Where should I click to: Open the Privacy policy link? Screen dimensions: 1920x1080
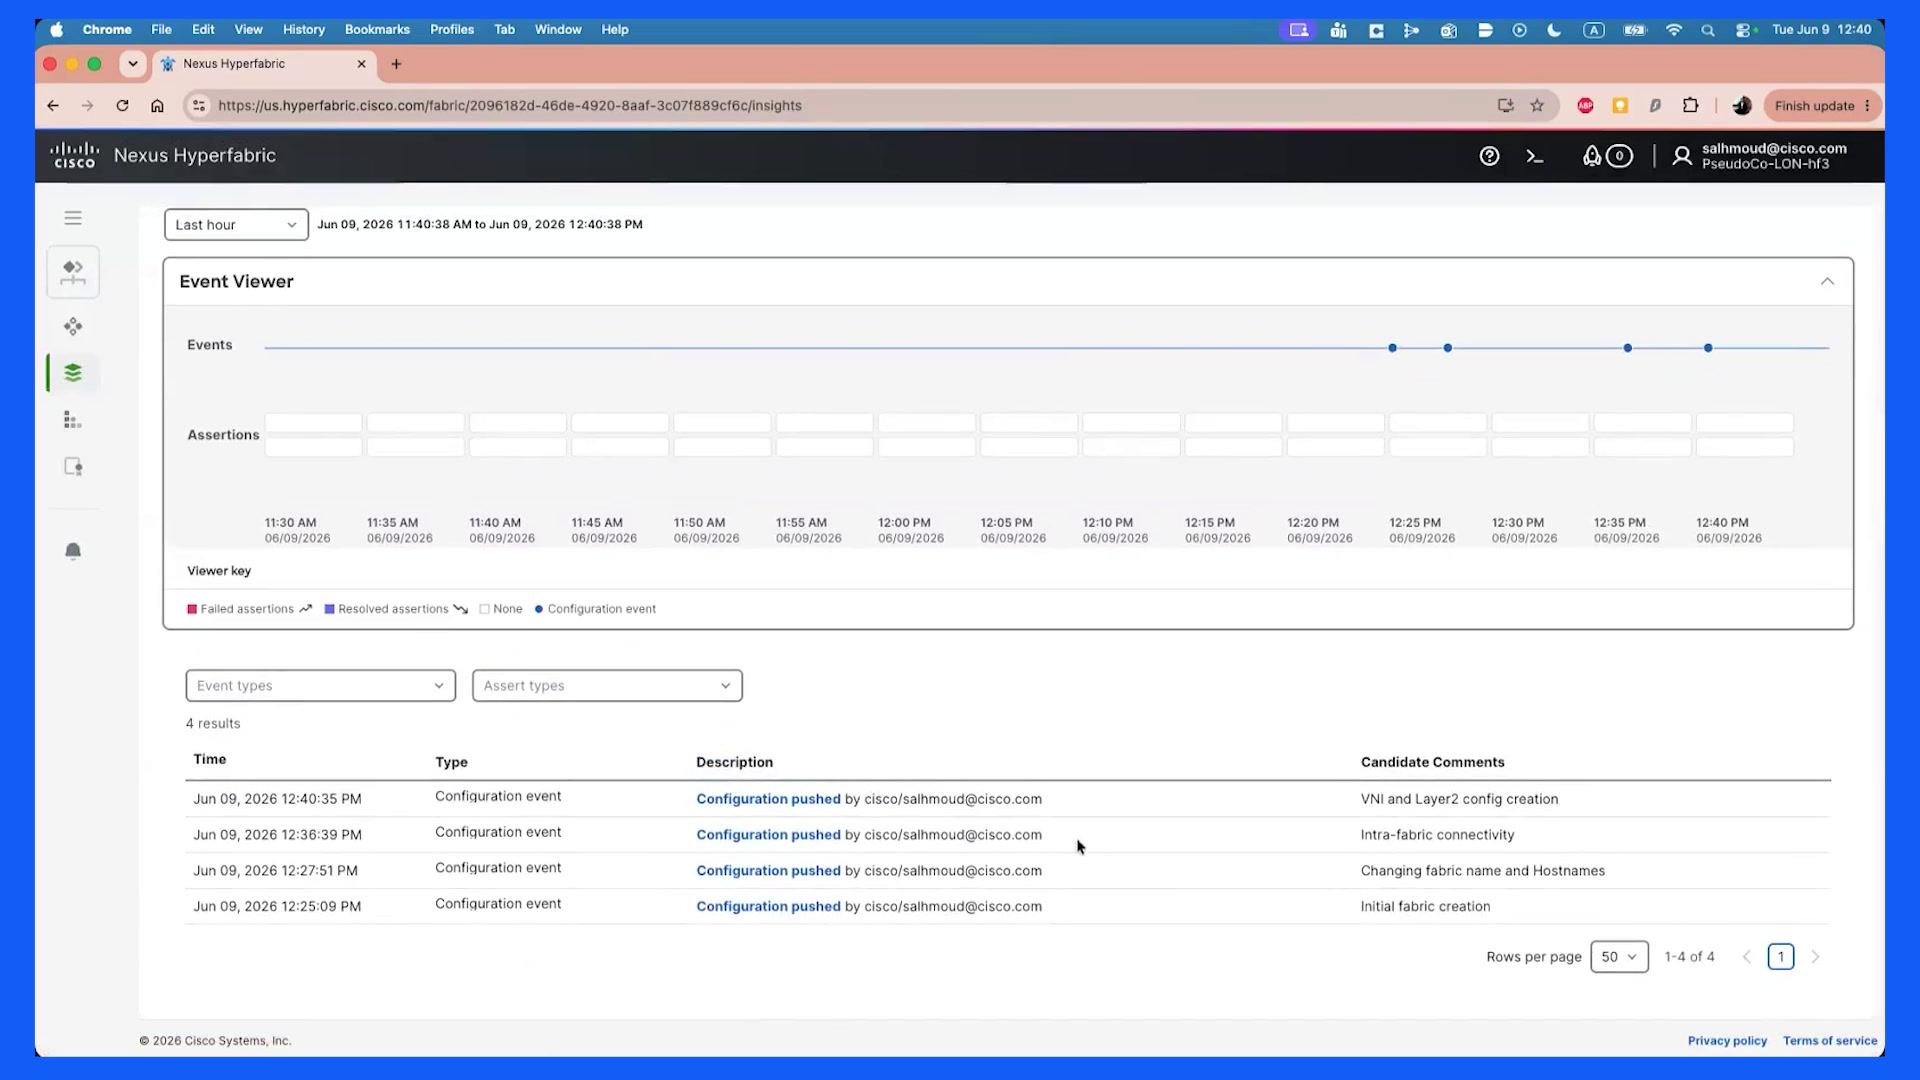(1727, 1041)
